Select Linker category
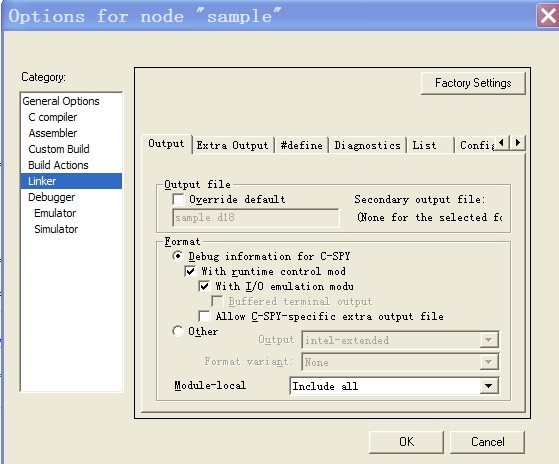The width and height of the screenshot is (559, 464). [71, 181]
